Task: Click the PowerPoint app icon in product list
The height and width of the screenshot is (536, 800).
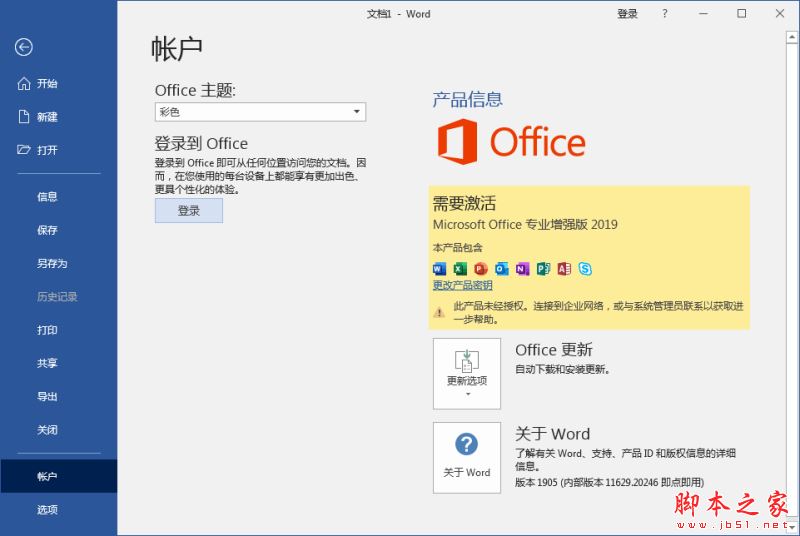Action: pos(481,269)
